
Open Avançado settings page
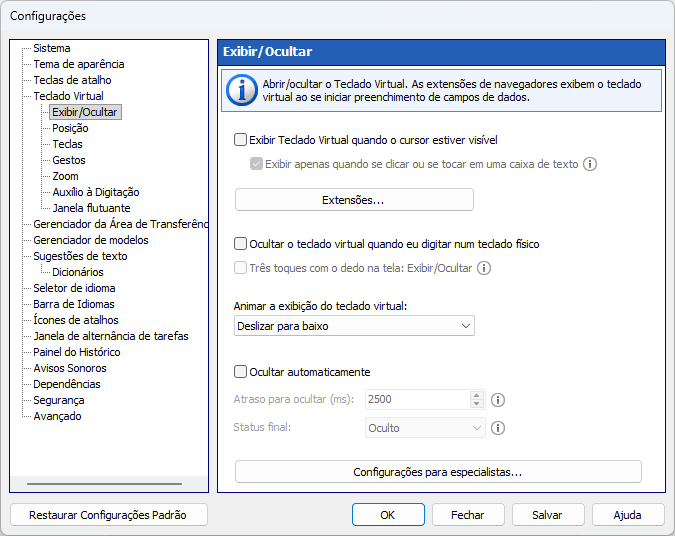(57, 416)
